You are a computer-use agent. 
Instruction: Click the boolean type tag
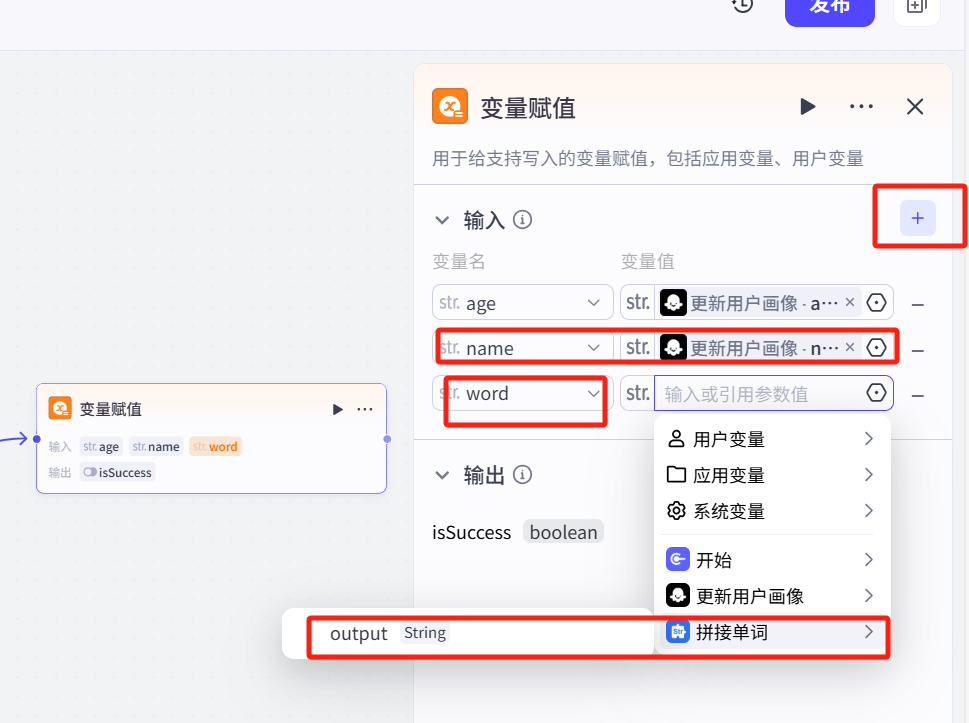563,532
